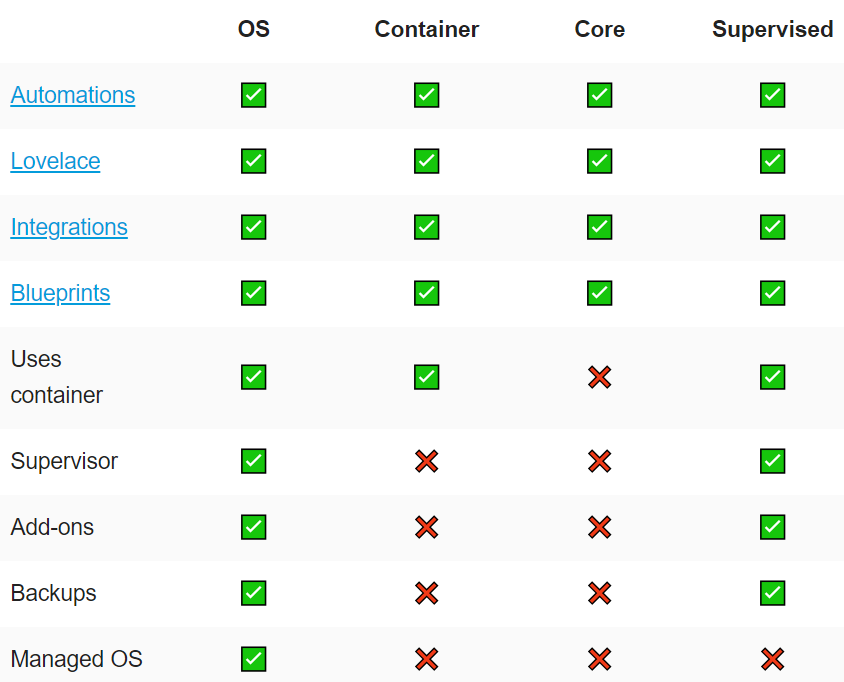The image size is (844, 682).
Task: Click the red cross for Backups under Container
Action: click(426, 594)
